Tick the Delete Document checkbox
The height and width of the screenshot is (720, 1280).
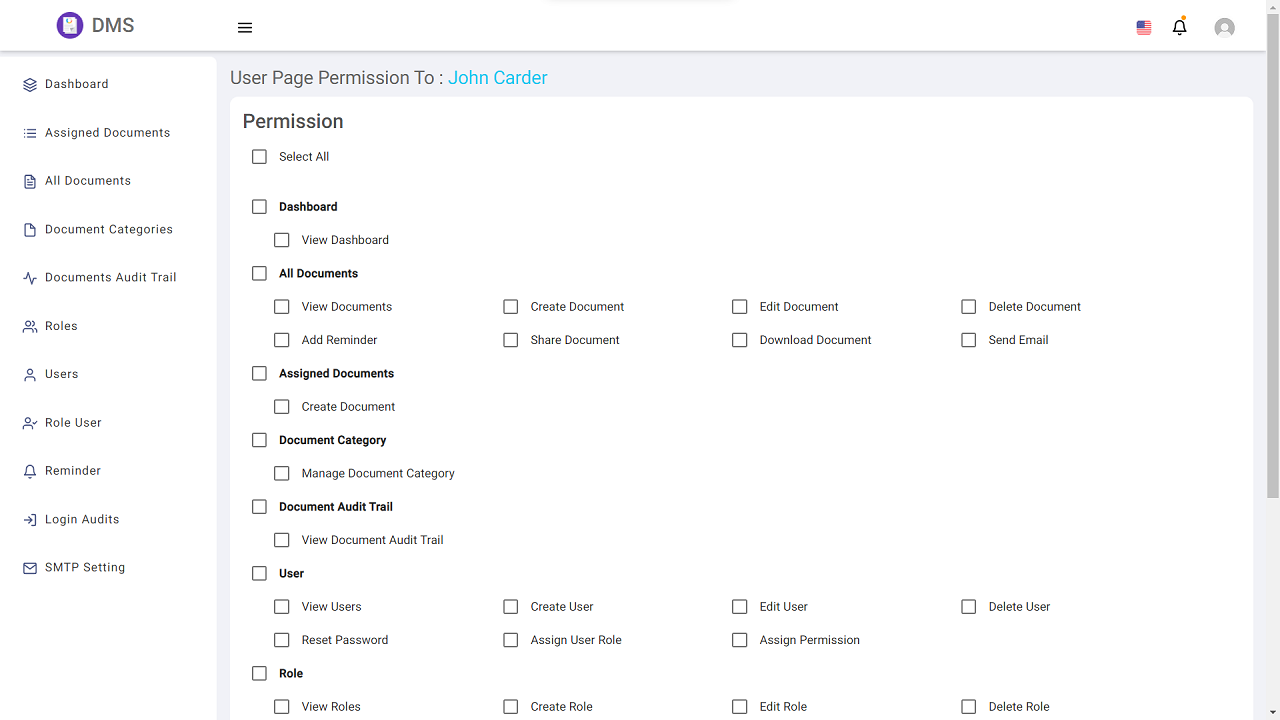[x=969, y=307]
